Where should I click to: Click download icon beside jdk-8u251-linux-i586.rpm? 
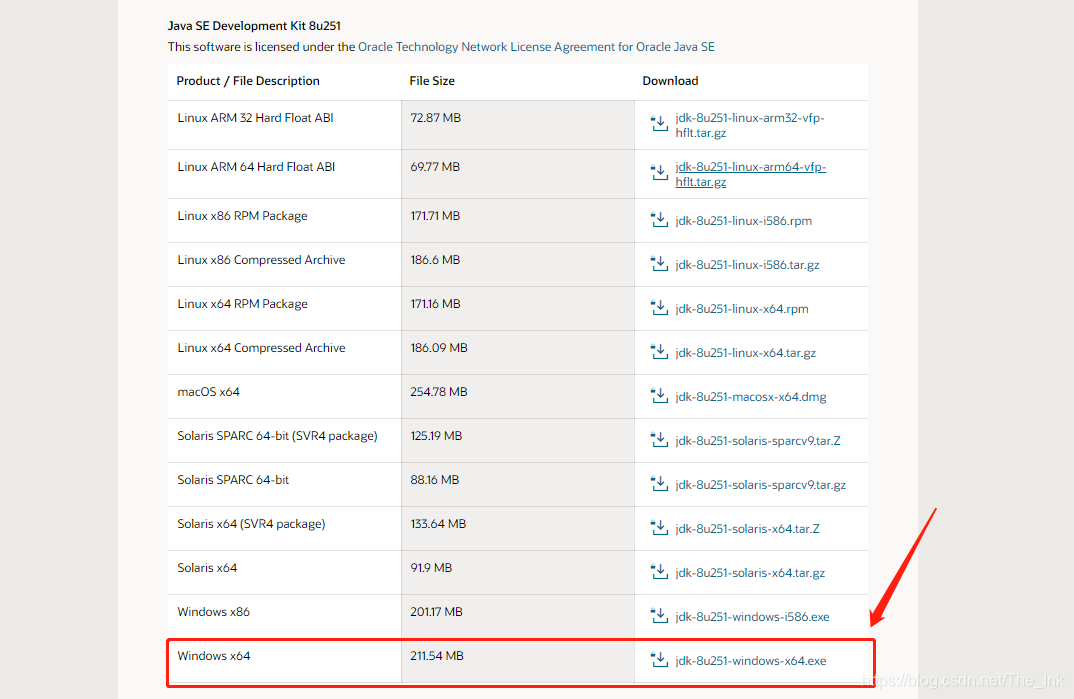click(x=659, y=220)
